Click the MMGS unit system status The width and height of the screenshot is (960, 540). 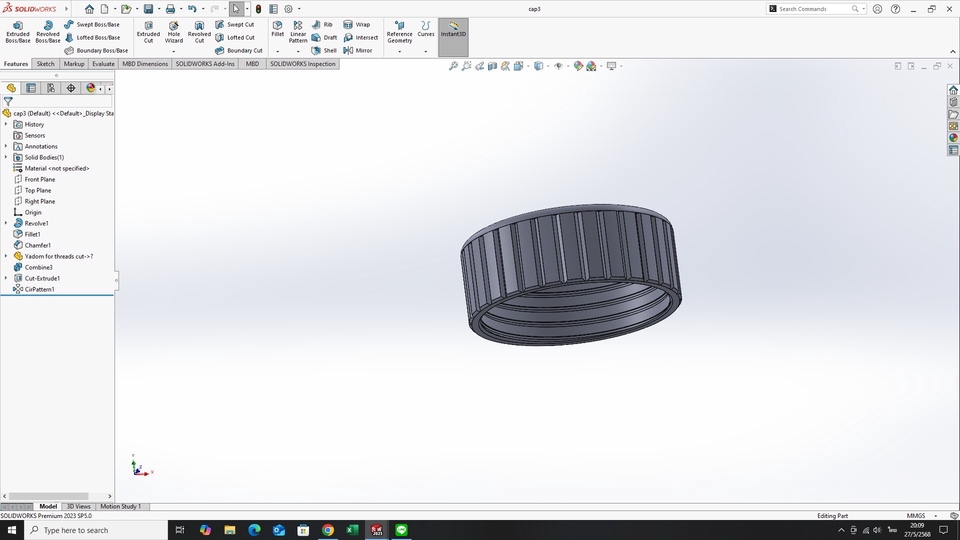tap(916, 516)
